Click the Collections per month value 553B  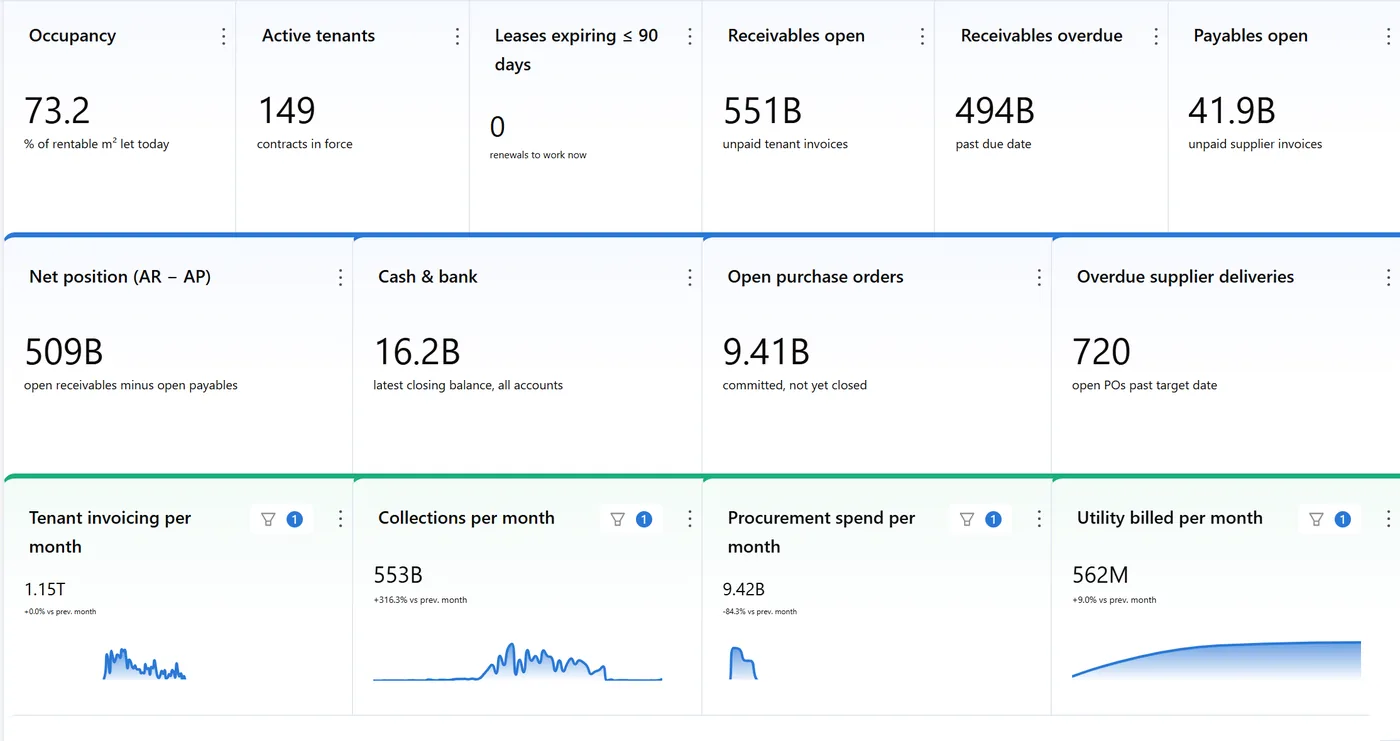pos(398,575)
